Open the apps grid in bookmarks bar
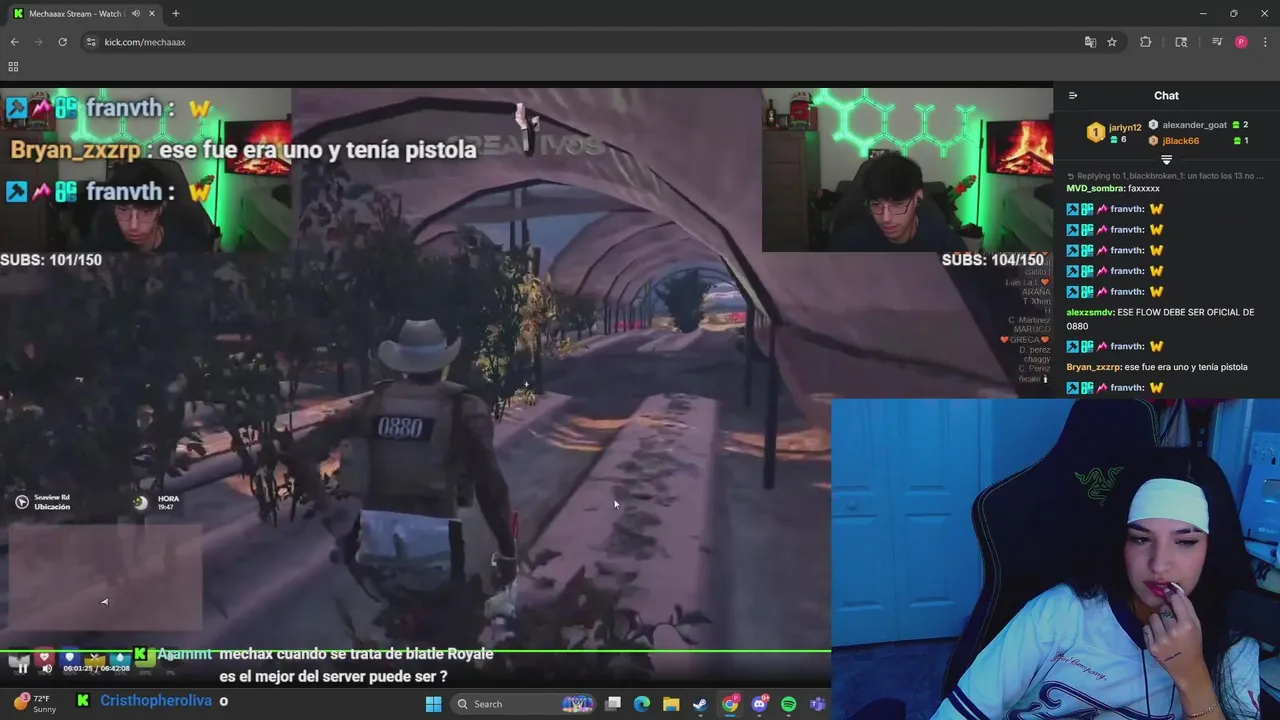Viewport: 1280px width, 720px height. tap(13, 67)
